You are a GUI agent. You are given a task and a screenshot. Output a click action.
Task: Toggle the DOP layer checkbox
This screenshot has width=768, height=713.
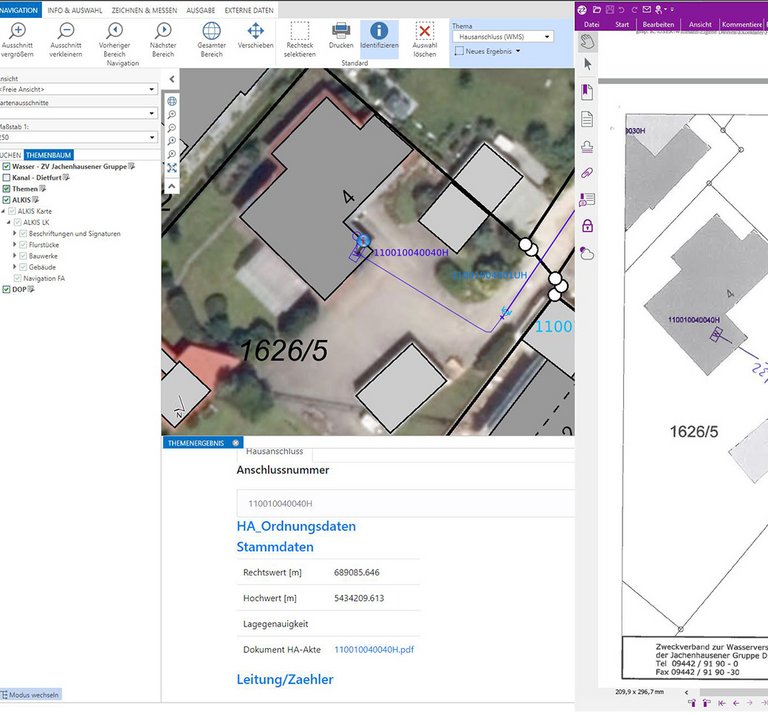coord(6,290)
